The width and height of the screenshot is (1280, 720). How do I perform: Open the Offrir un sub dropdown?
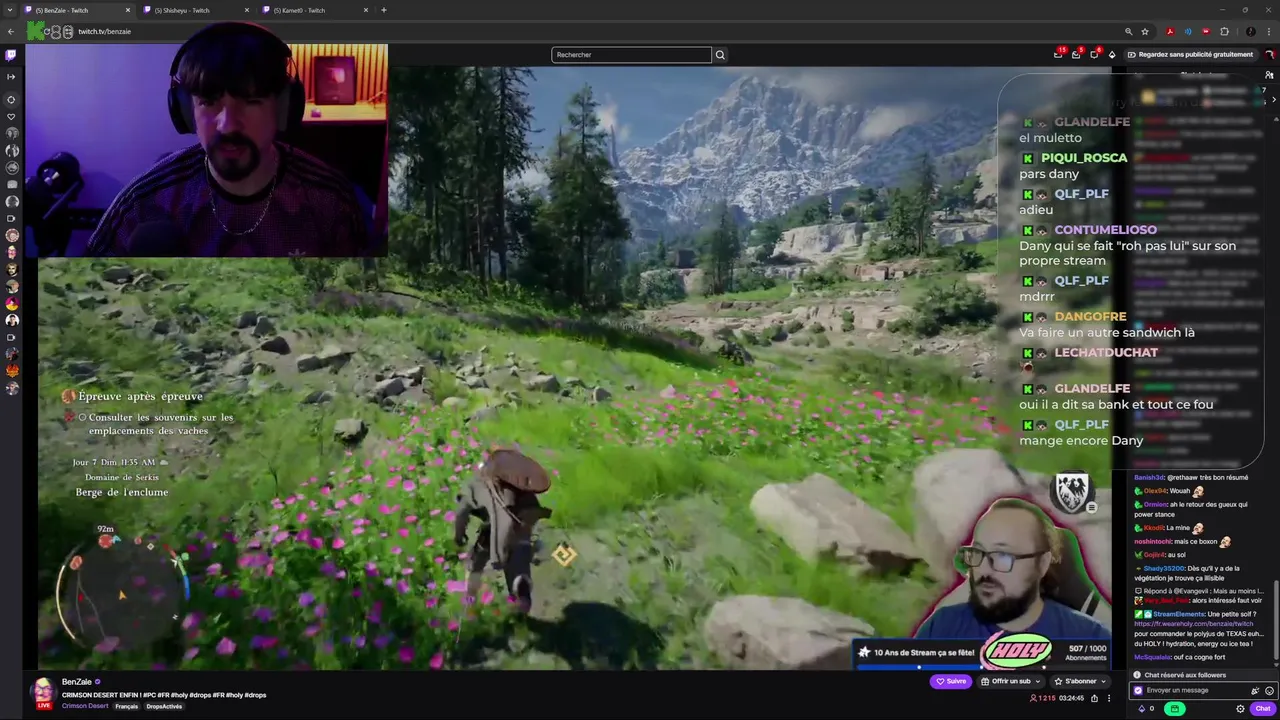(x=1010, y=681)
